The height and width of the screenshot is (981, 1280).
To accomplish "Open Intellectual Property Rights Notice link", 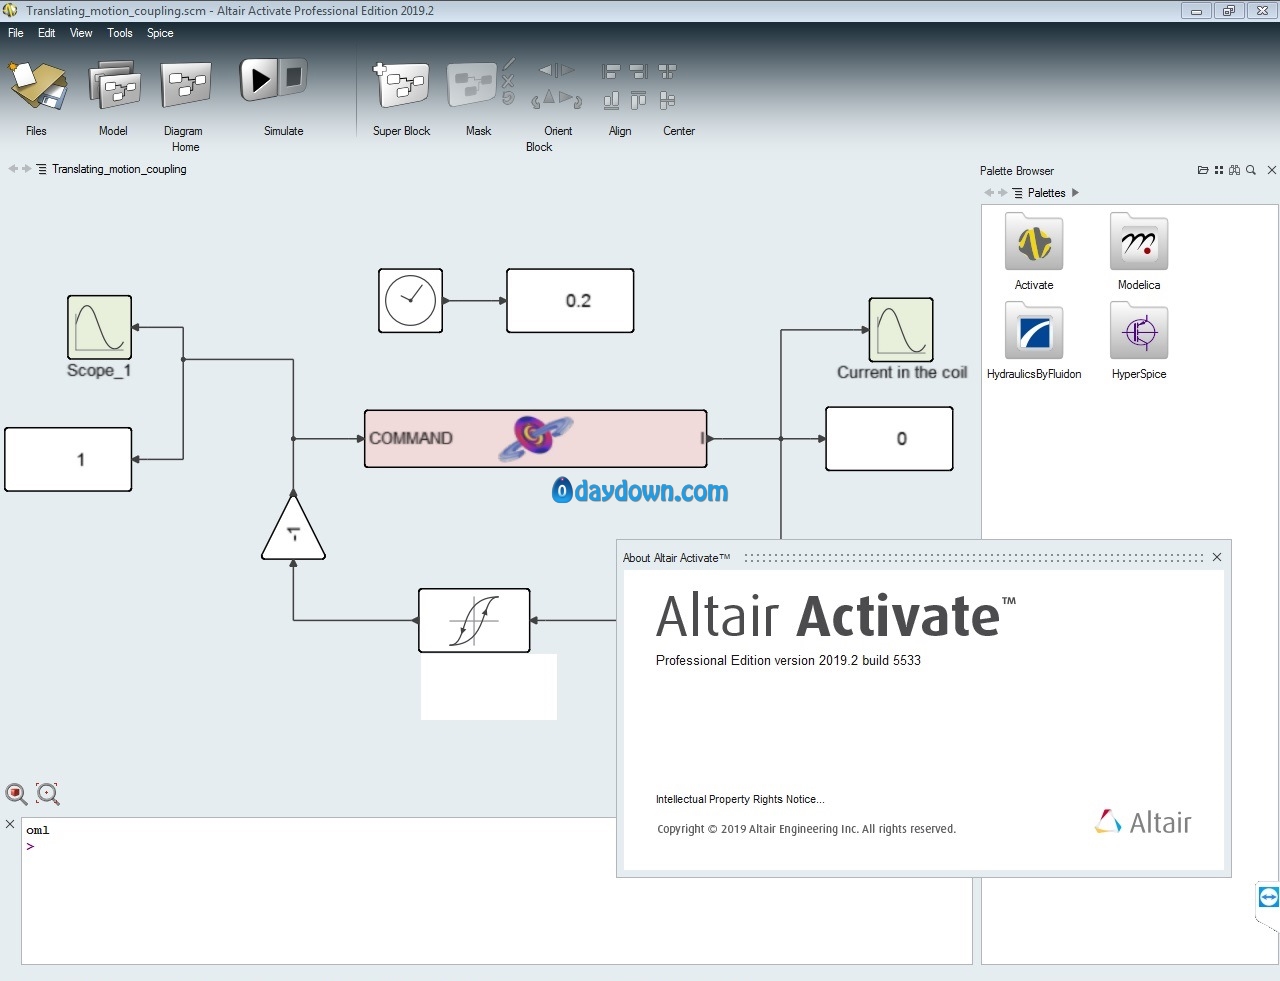I will 740,799.
